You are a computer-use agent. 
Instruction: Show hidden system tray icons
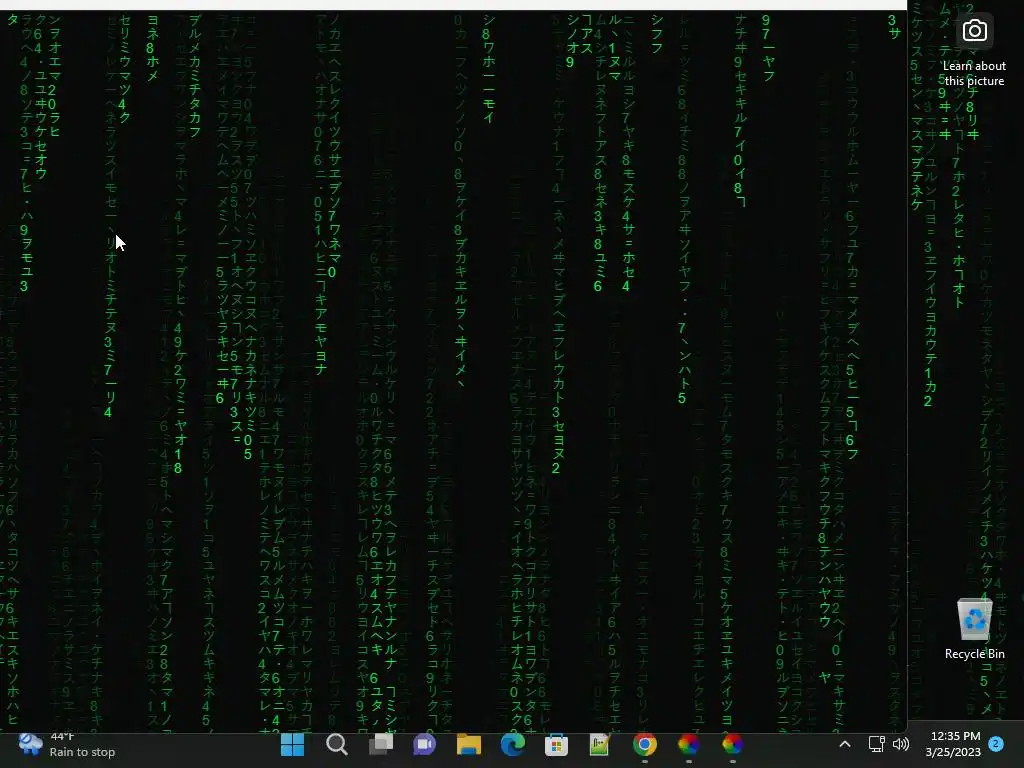click(x=844, y=744)
